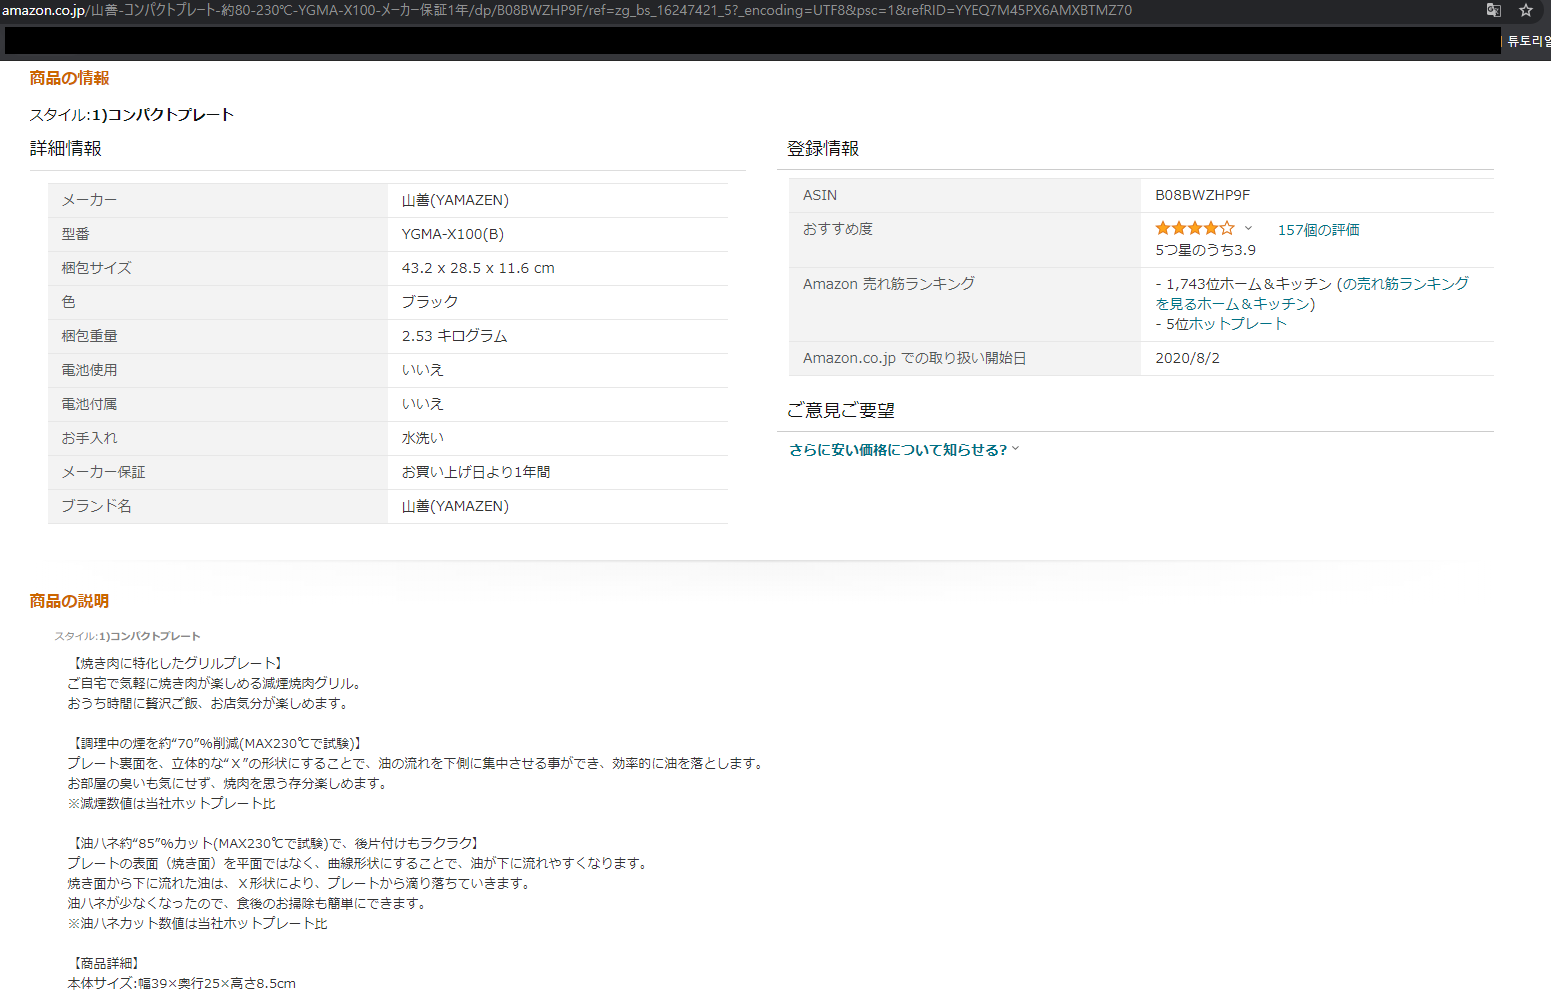
Task: Click the translate page icon in address bar
Action: tap(1493, 10)
